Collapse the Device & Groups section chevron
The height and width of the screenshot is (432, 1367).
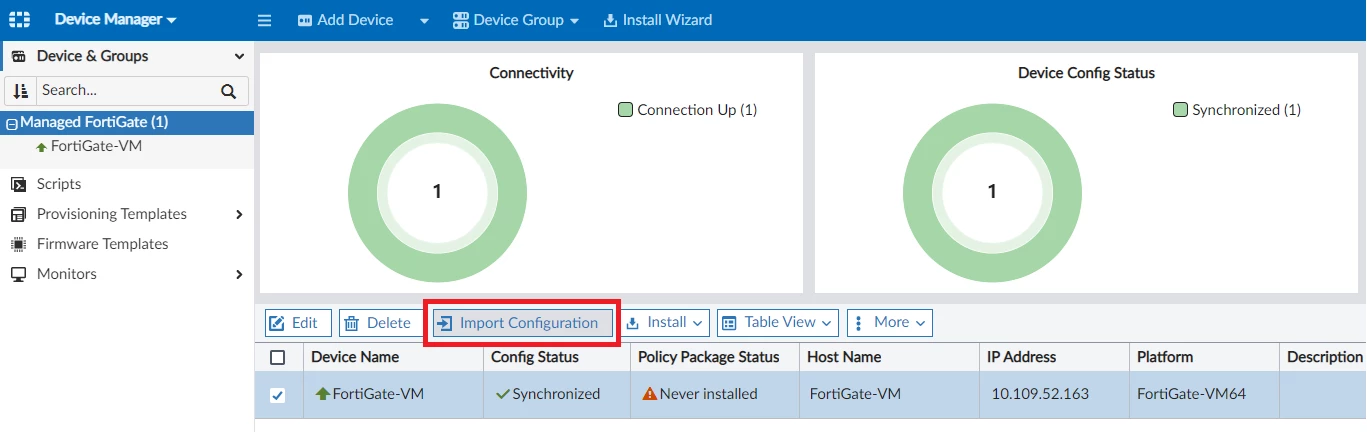[239, 57]
